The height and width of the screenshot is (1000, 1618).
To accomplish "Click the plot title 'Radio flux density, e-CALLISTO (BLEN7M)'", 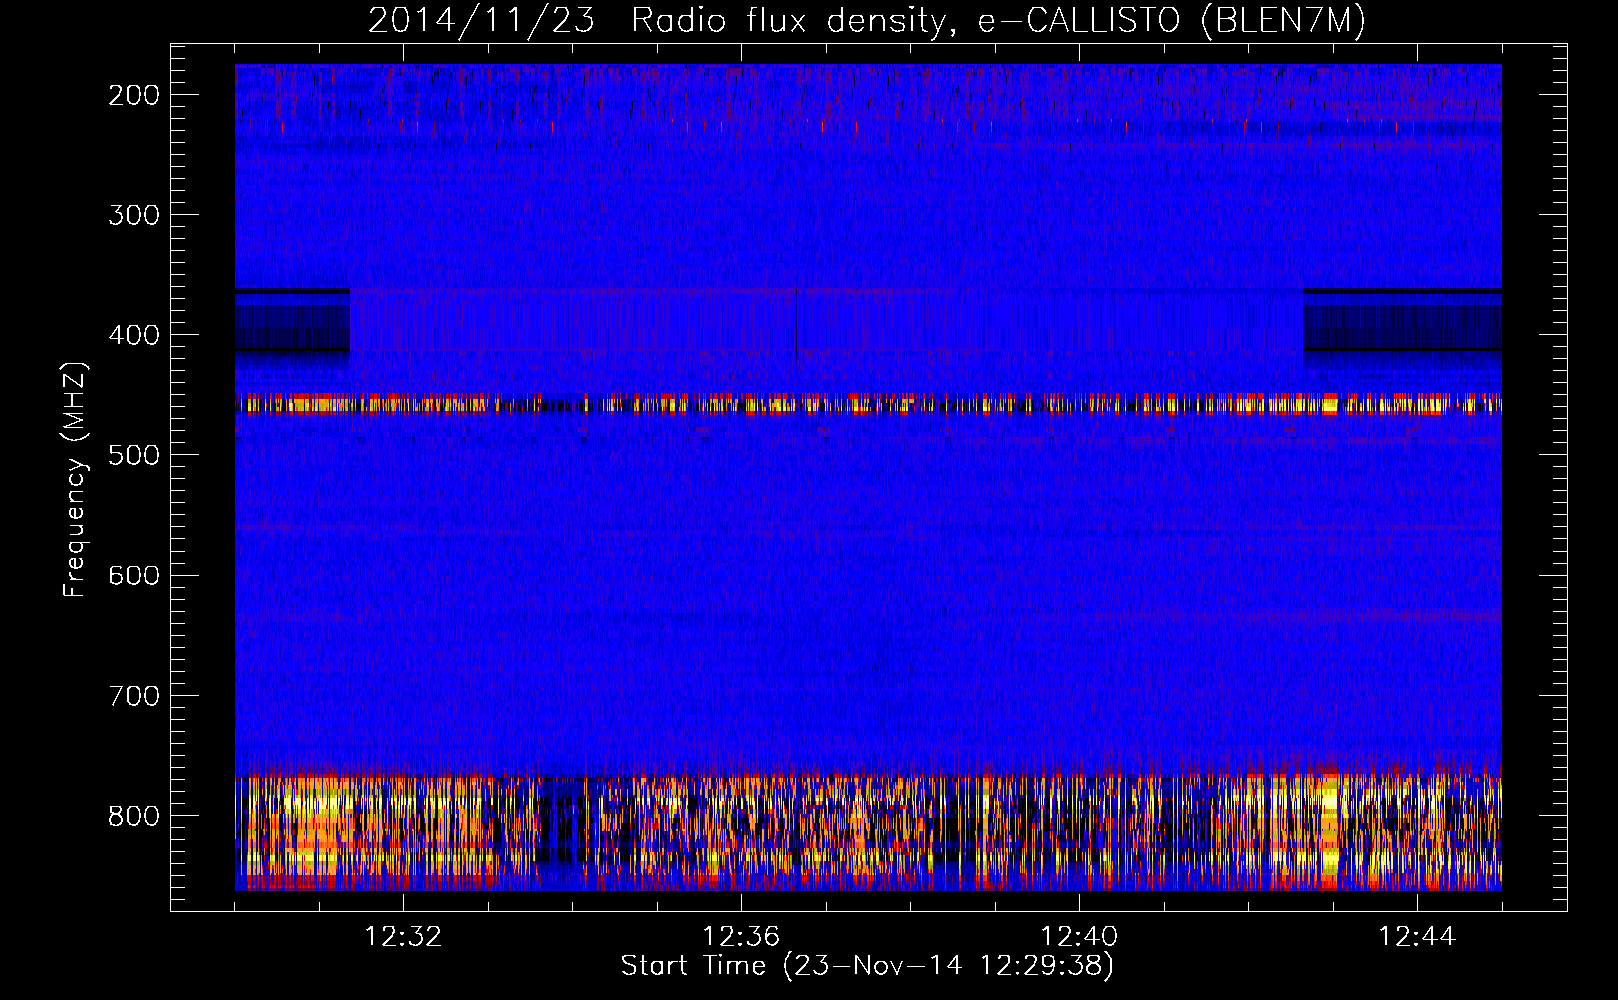I will click(x=998, y=21).
